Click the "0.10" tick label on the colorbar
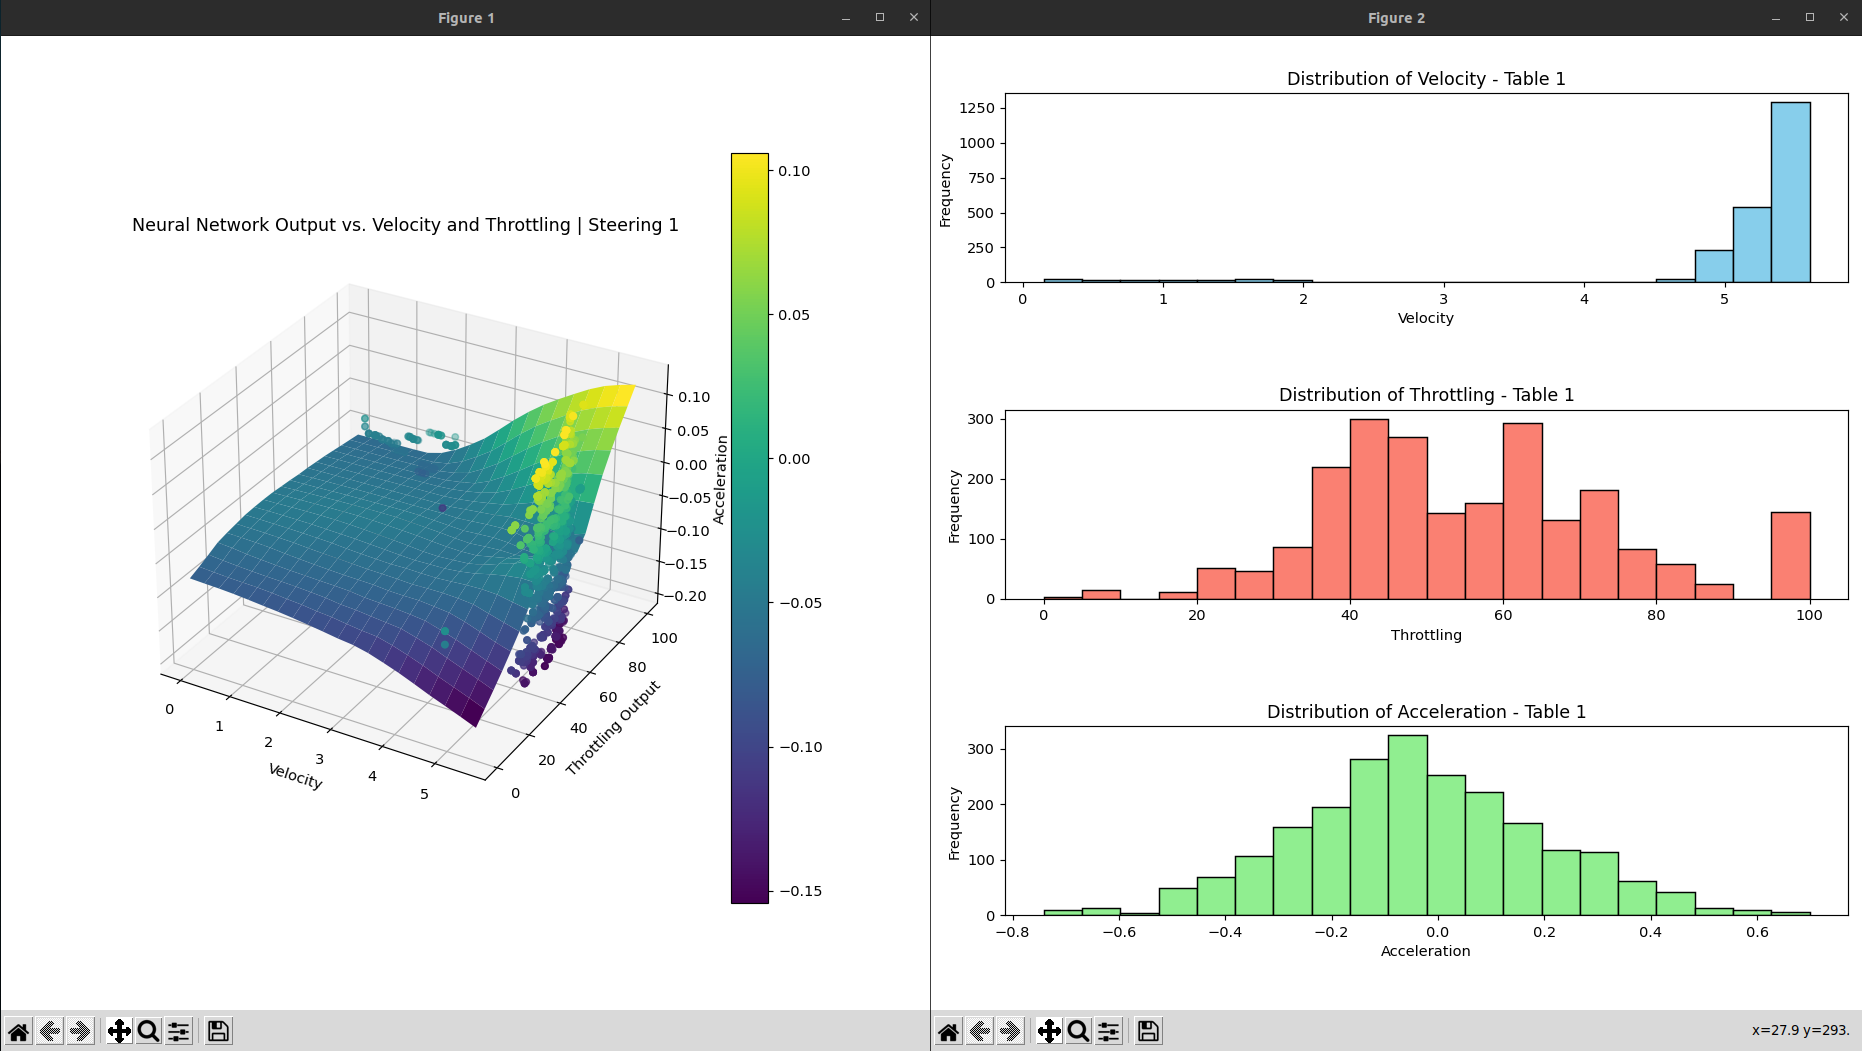 click(x=794, y=171)
